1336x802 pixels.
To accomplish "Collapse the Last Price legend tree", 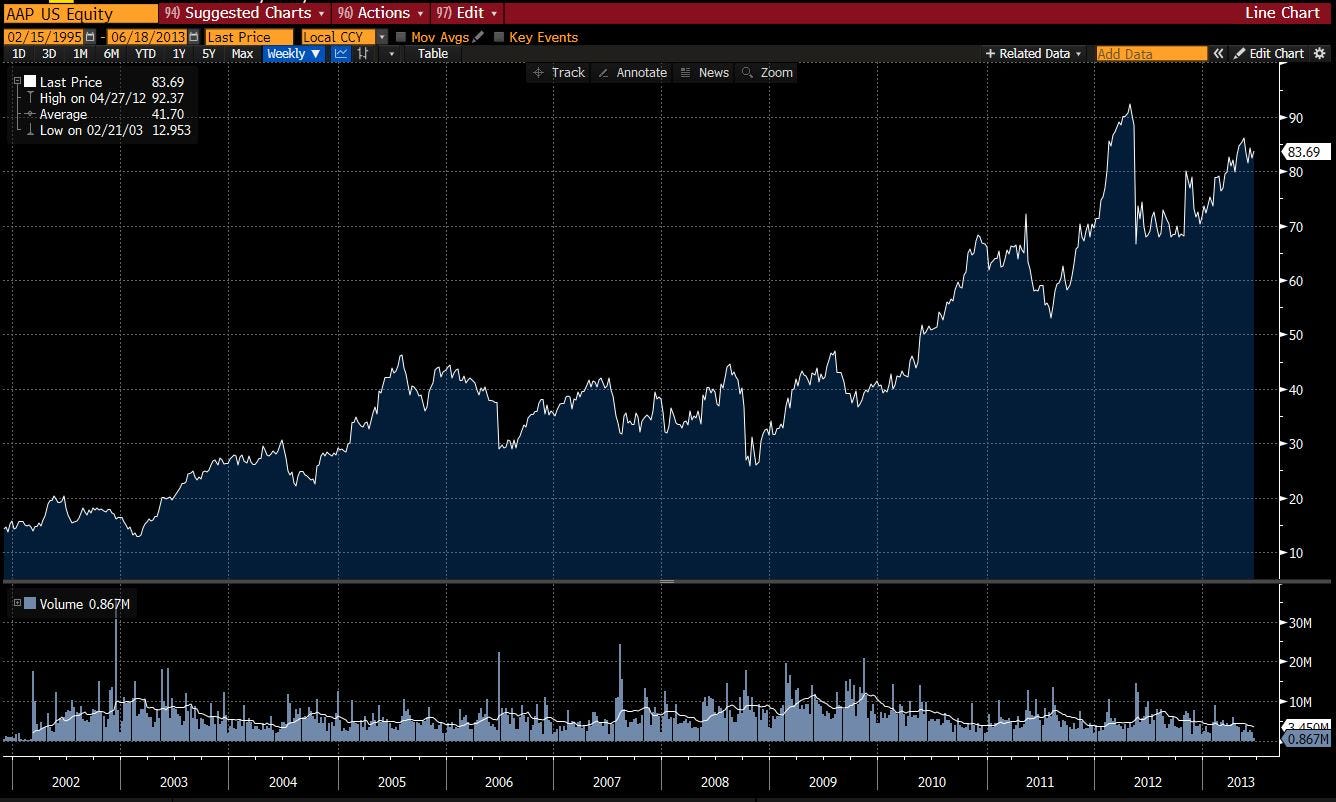I will pyautogui.click(x=17, y=81).
